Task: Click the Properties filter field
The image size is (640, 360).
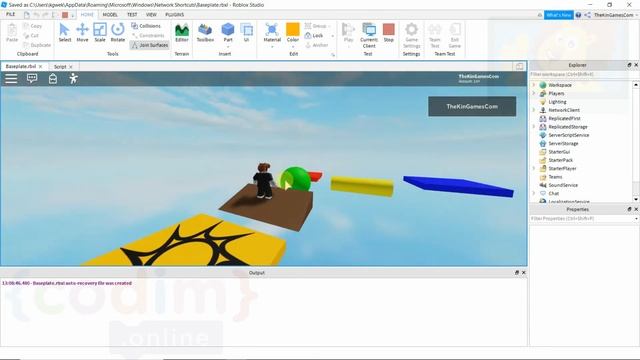Action: pos(582,219)
